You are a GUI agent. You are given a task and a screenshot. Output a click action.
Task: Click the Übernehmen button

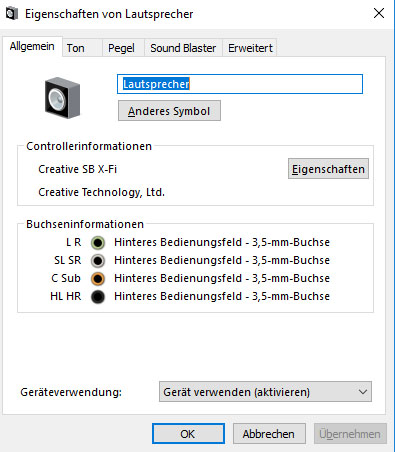[350, 434]
